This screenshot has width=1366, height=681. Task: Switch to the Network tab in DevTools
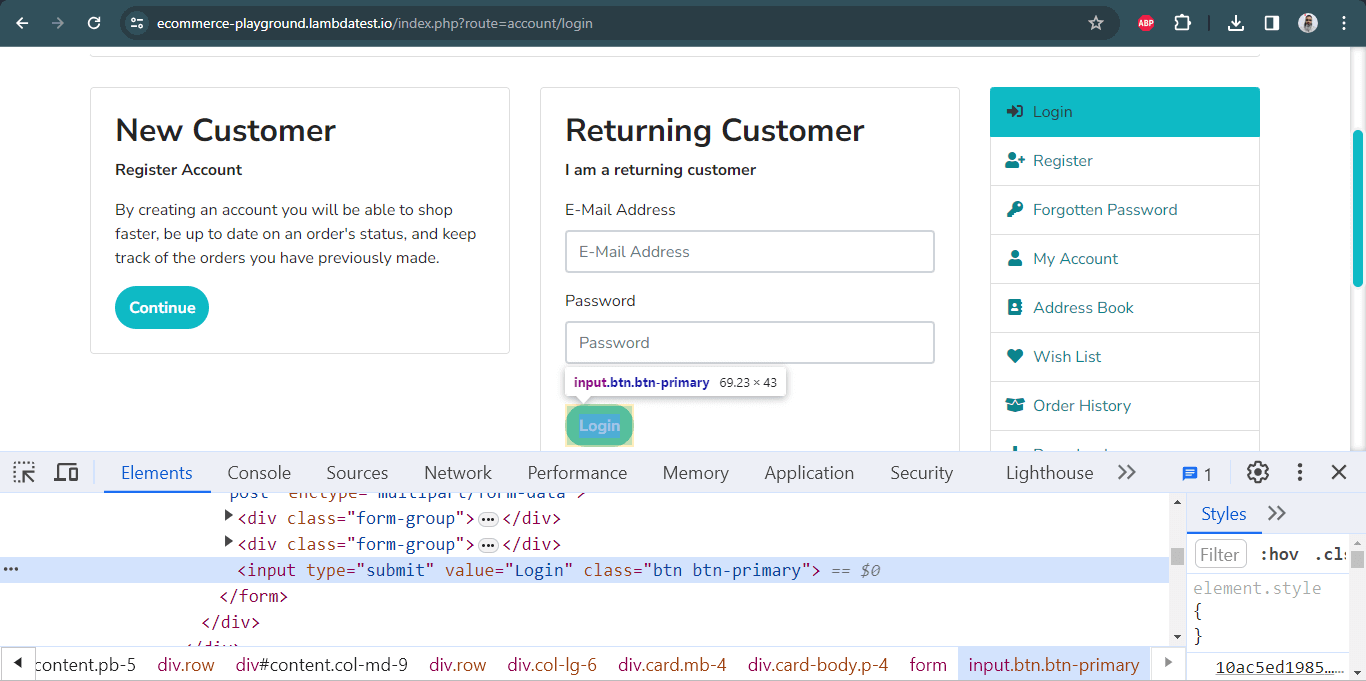coord(457,471)
